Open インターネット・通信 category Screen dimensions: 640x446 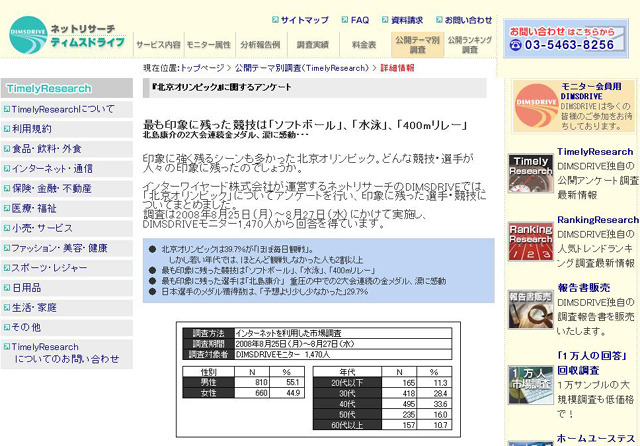(52, 169)
